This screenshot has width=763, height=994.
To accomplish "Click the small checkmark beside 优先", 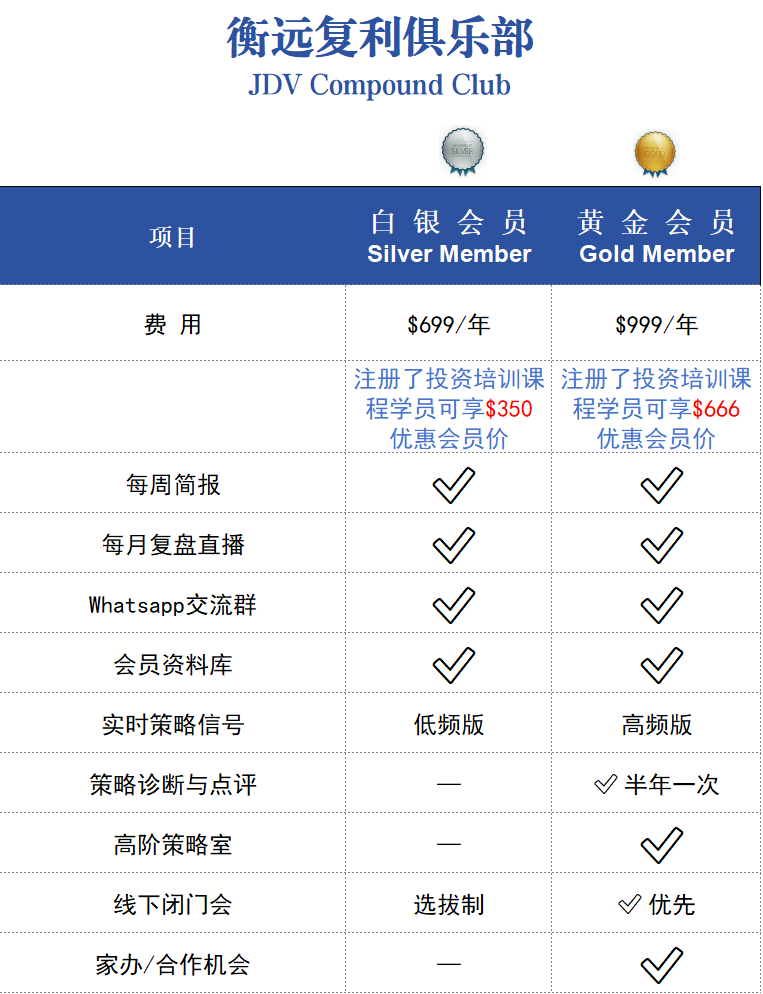I will [629, 905].
